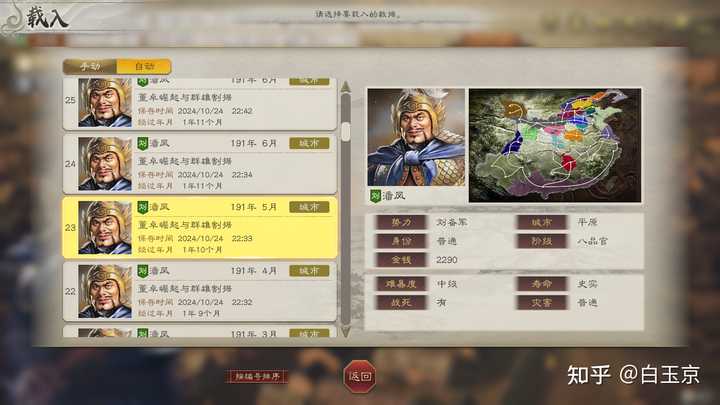Click the green faction badge on slot 24
The height and width of the screenshot is (405, 720).
[x=143, y=143]
